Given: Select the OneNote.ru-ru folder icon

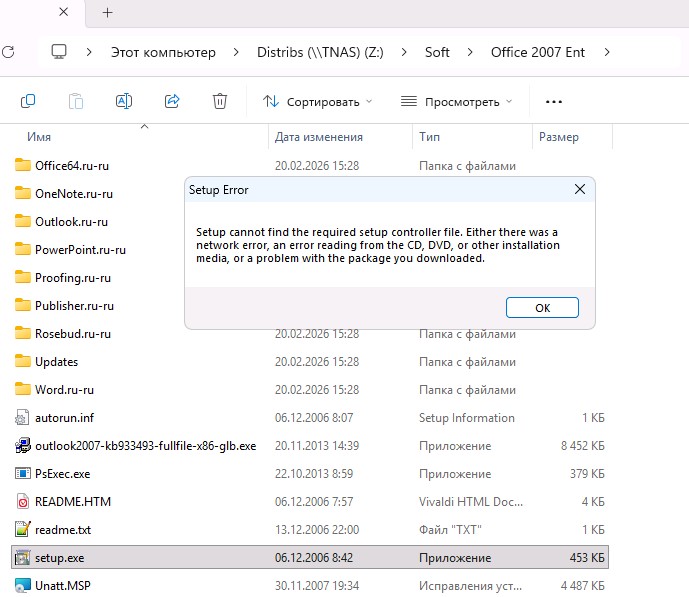Looking at the screenshot, I should pos(23,193).
